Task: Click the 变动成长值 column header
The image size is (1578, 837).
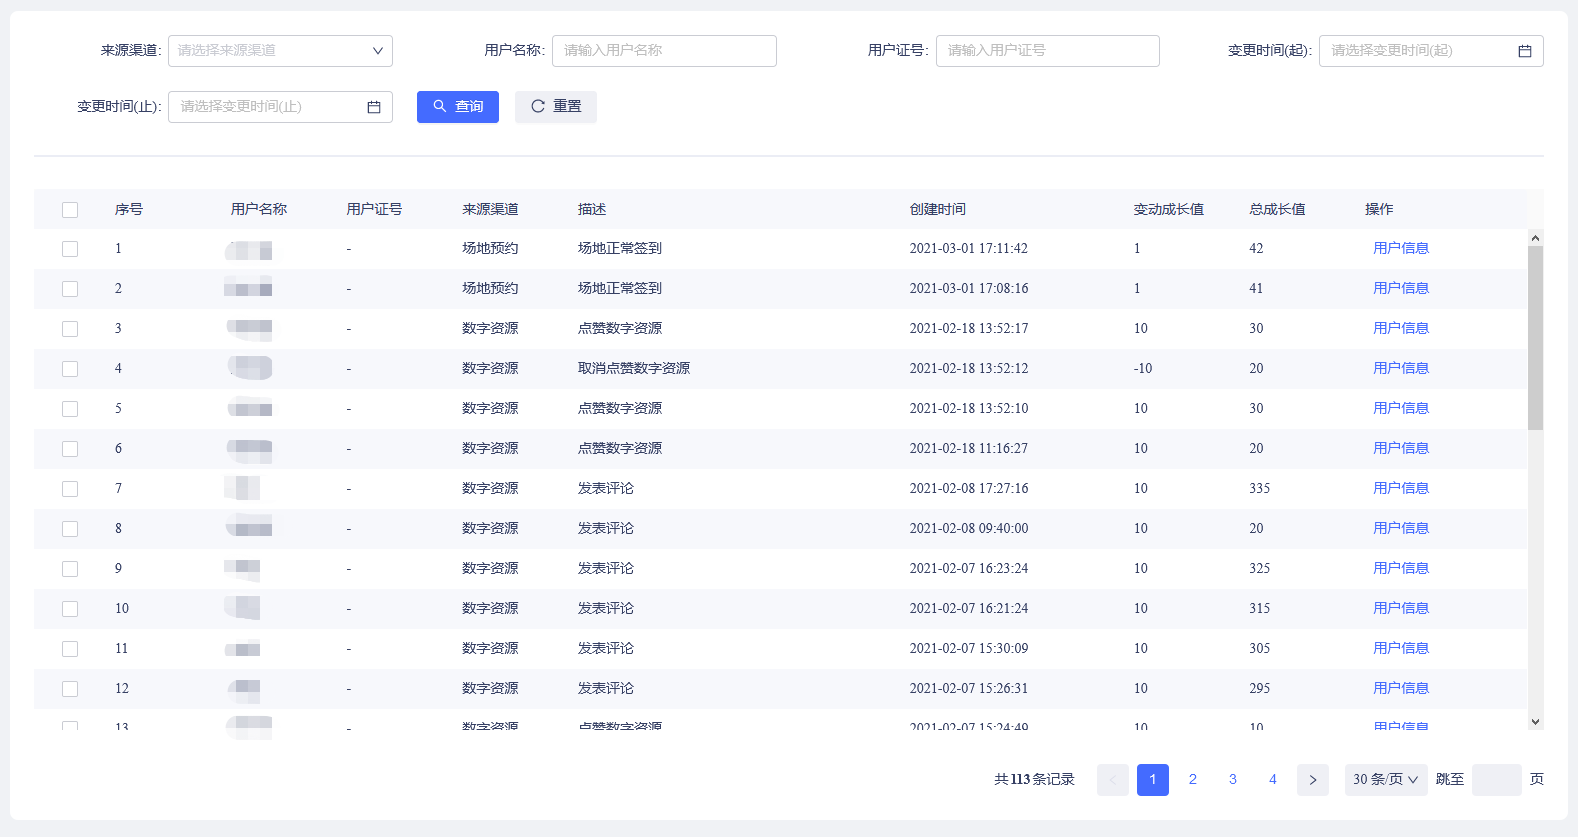Action: click(1169, 210)
